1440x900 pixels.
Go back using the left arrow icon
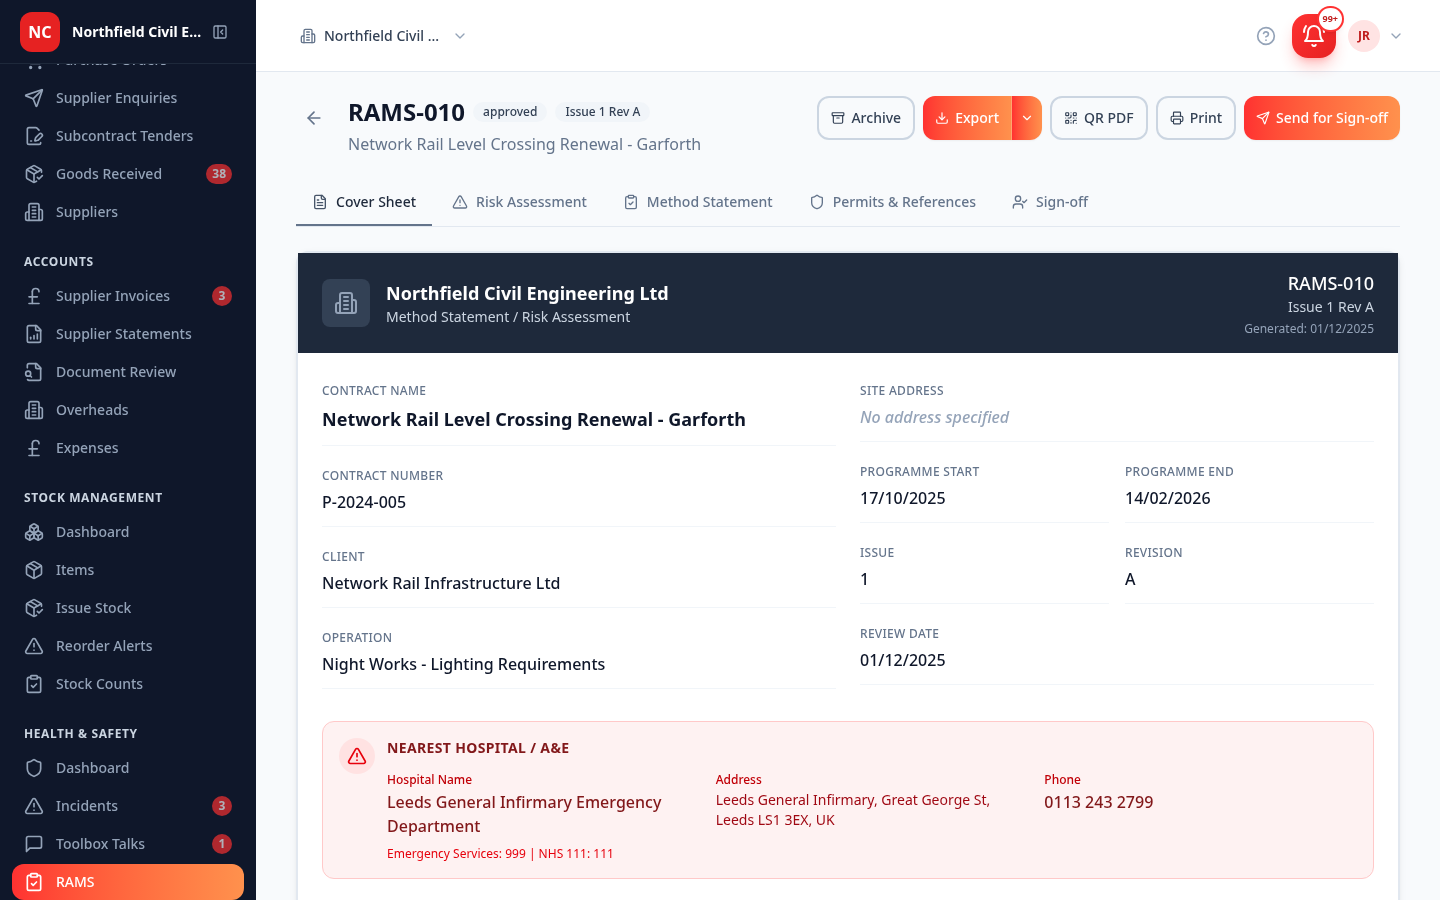(314, 118)
